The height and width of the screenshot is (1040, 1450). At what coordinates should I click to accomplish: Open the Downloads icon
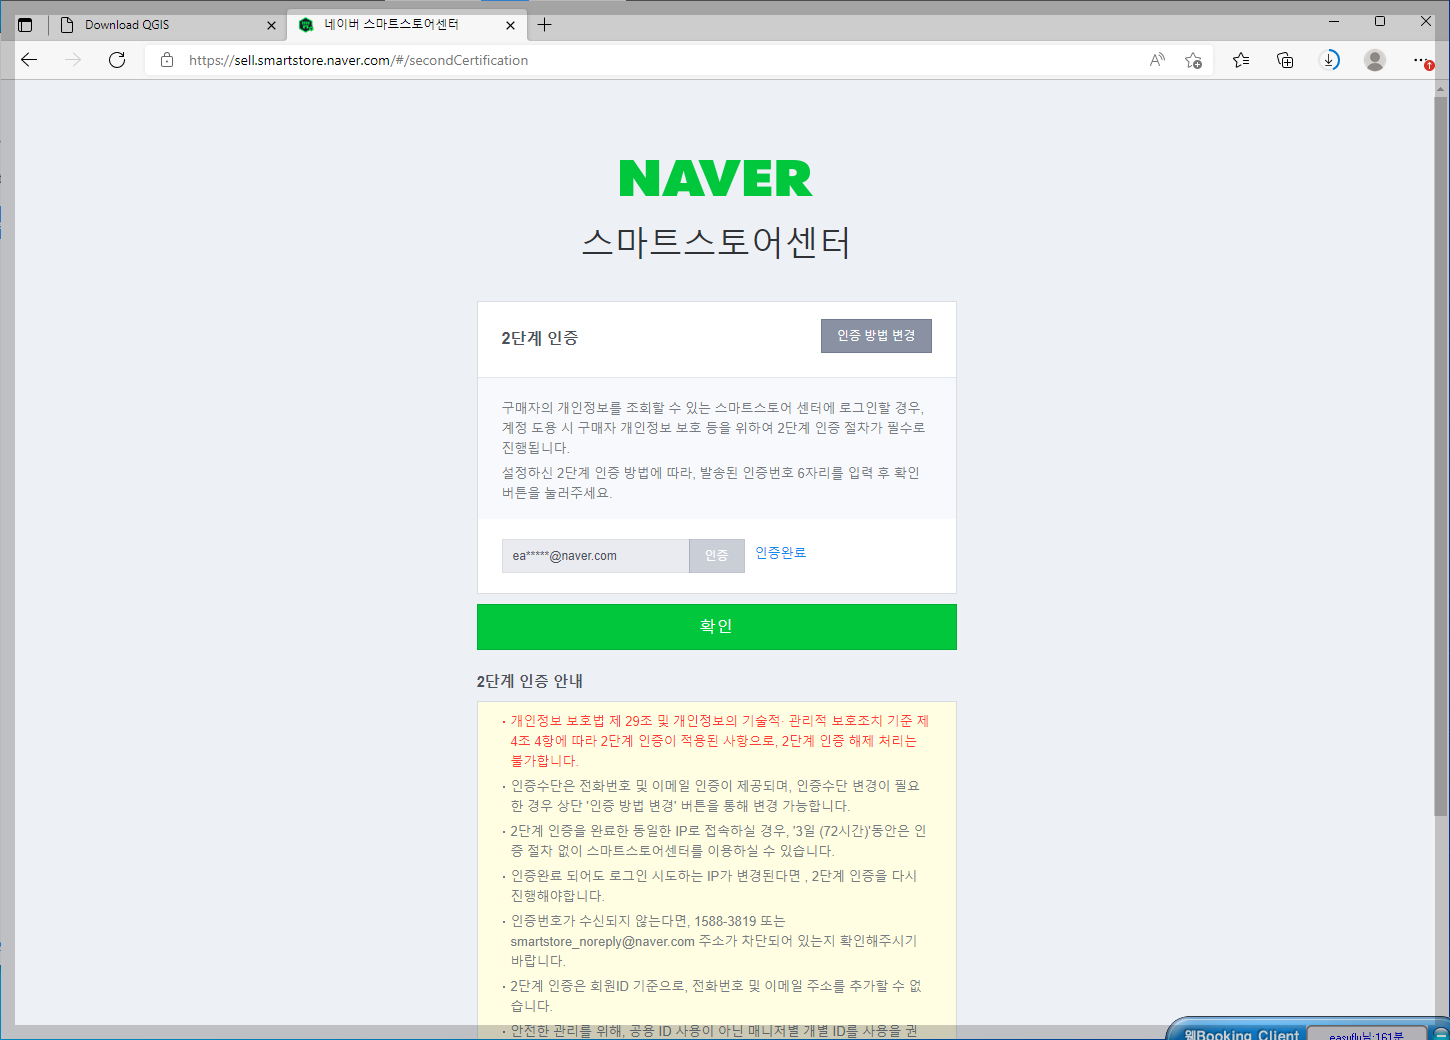(1329, 60)
